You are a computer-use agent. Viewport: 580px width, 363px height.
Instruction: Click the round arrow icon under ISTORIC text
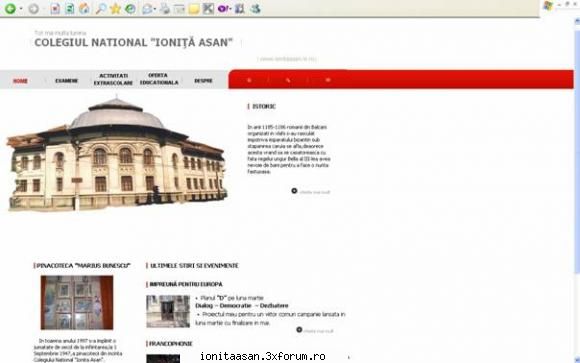[294, 191]
